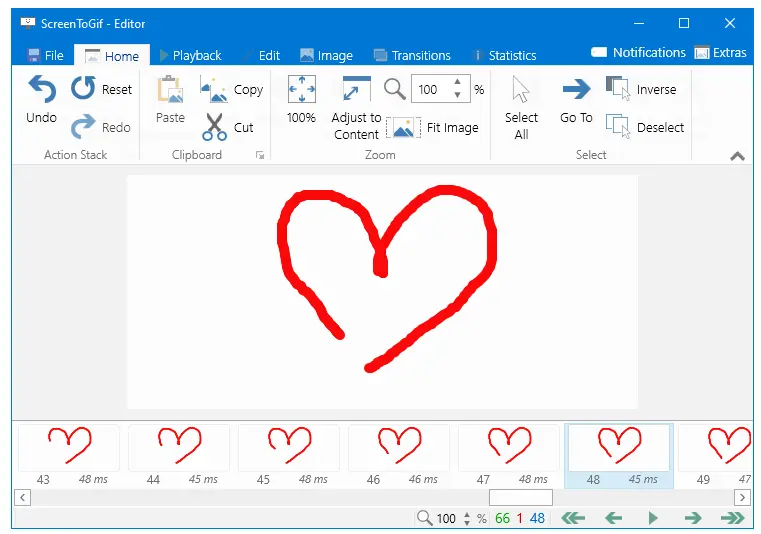Click the heart drawing canvas
The image size is (761, 534).
[382, 292]
